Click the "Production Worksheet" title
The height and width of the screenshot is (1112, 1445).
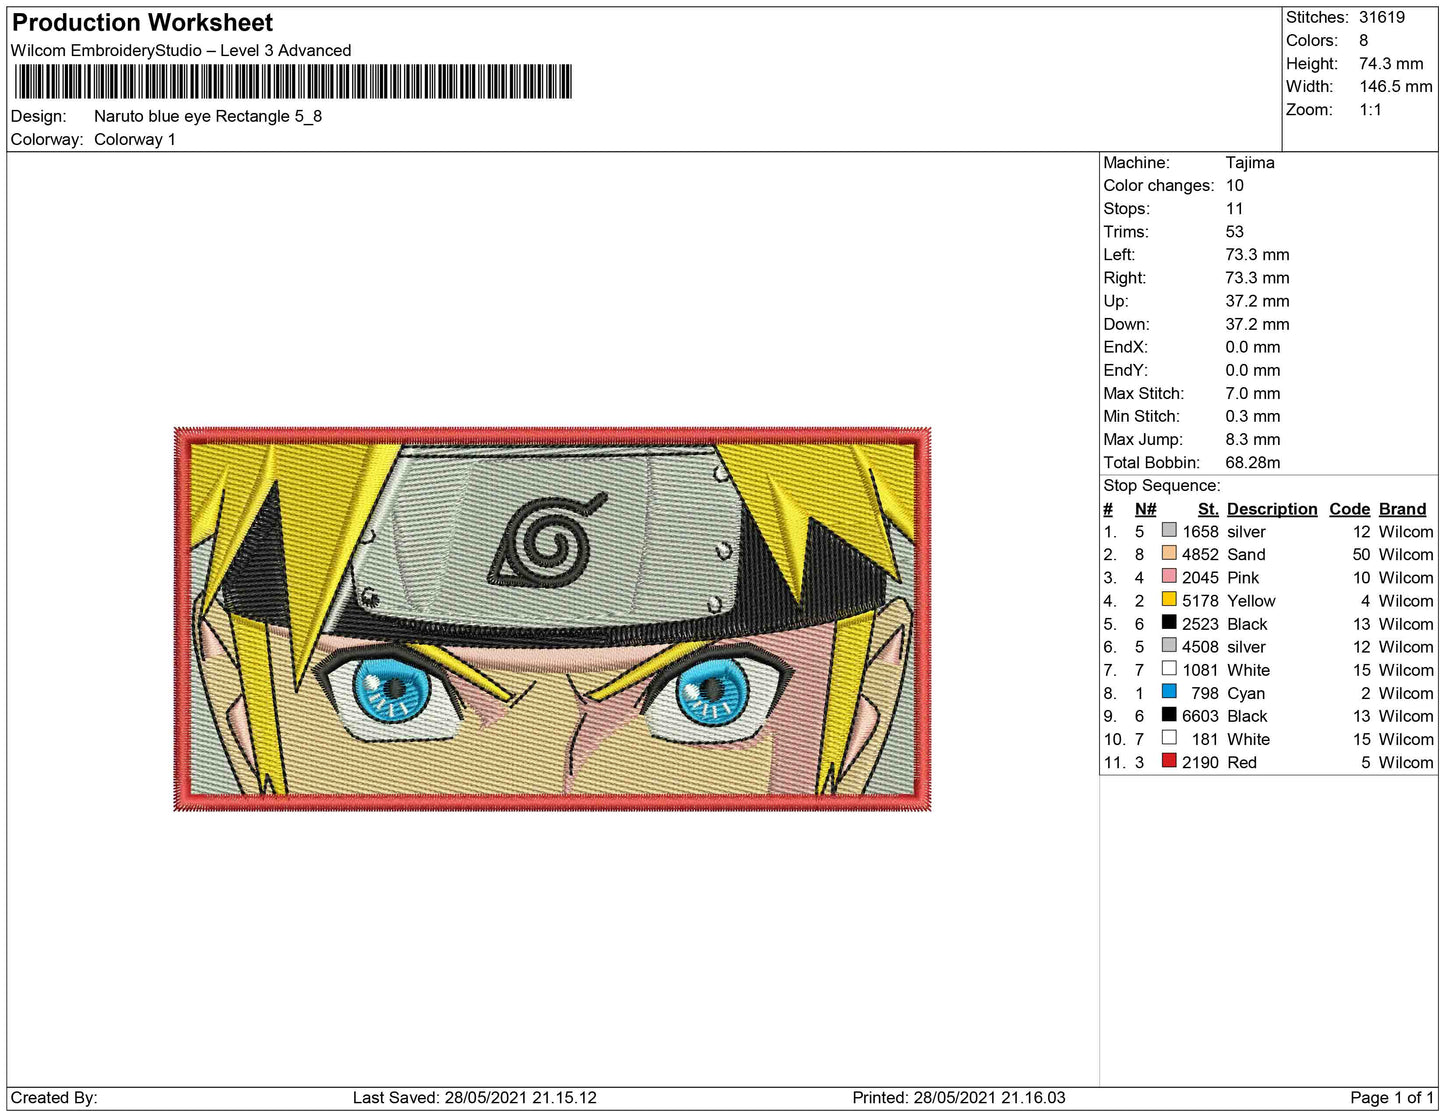click(142, 23)
